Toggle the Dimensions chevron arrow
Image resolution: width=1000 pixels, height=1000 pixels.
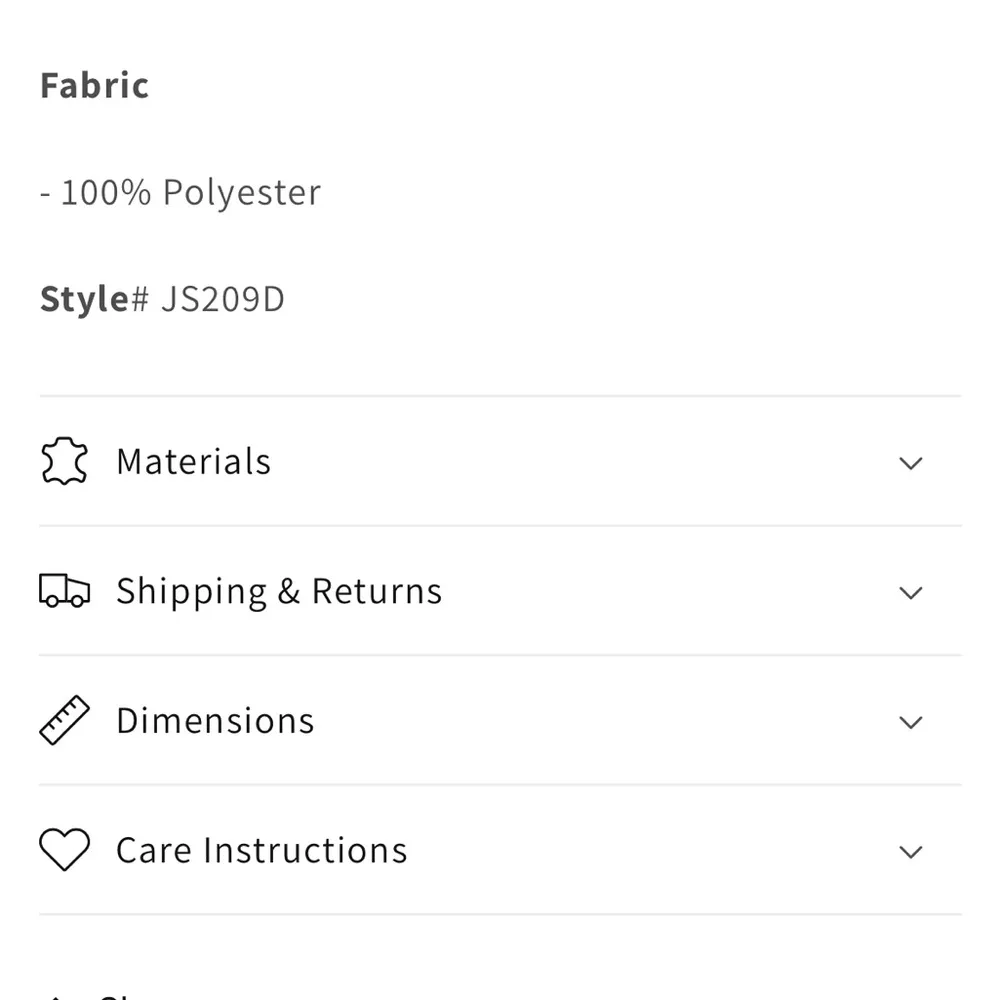[910, 722]
